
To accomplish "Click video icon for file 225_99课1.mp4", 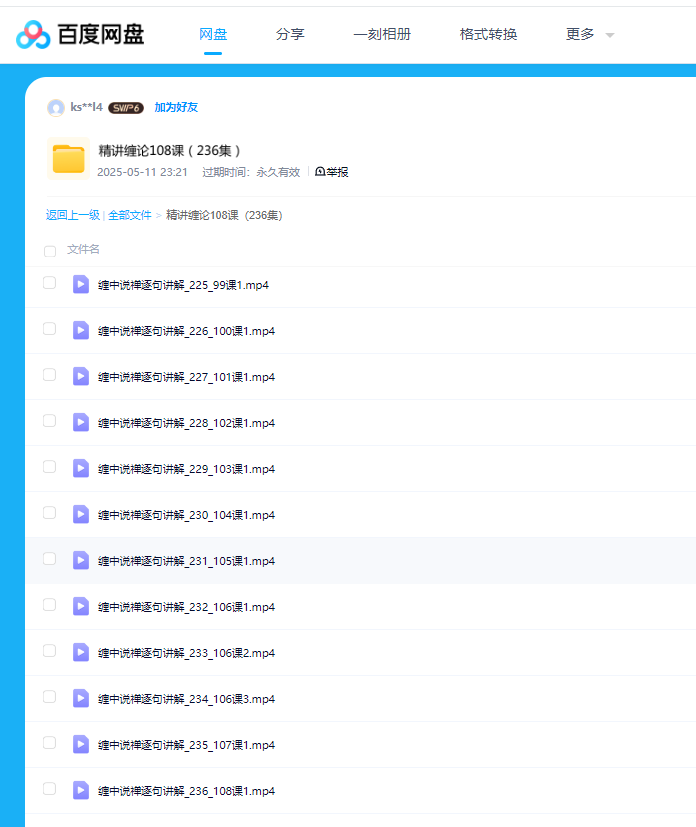I will point(81,284).
